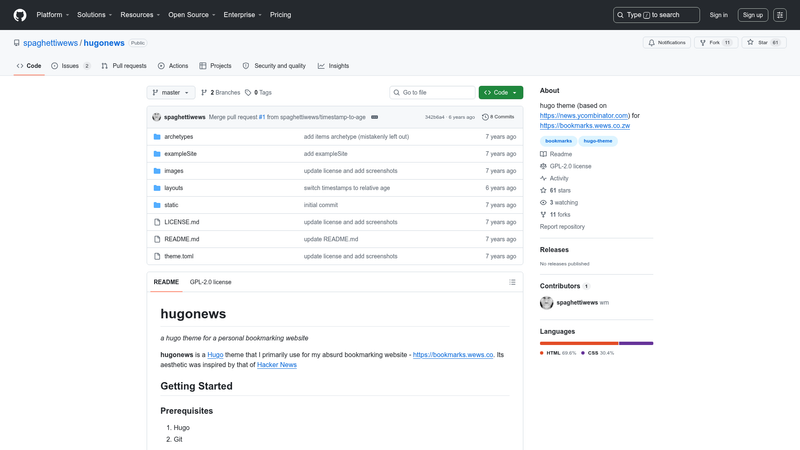Click the pulse icon next to Activity

(x=543, y=179)
